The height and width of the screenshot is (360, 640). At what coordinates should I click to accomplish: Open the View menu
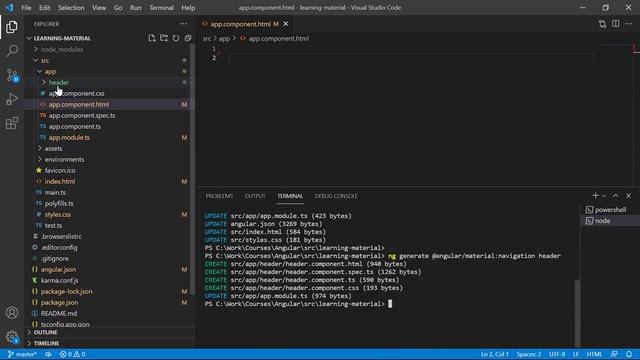99,8
